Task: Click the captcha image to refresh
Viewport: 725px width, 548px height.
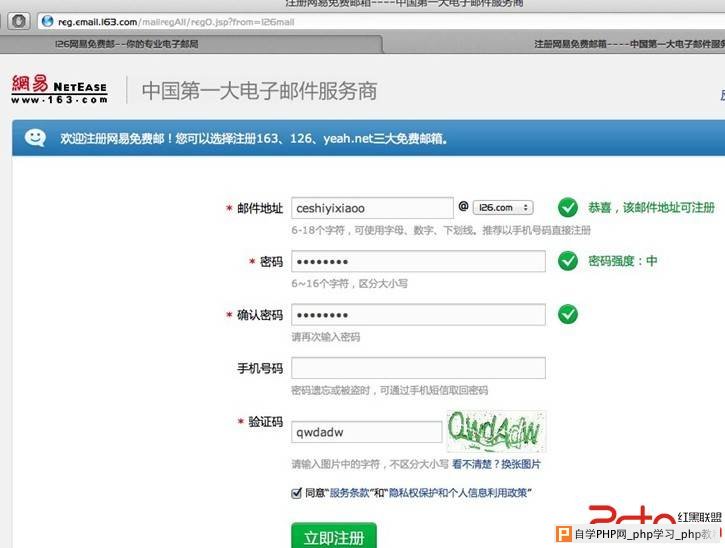Action: tap(496, 431)
